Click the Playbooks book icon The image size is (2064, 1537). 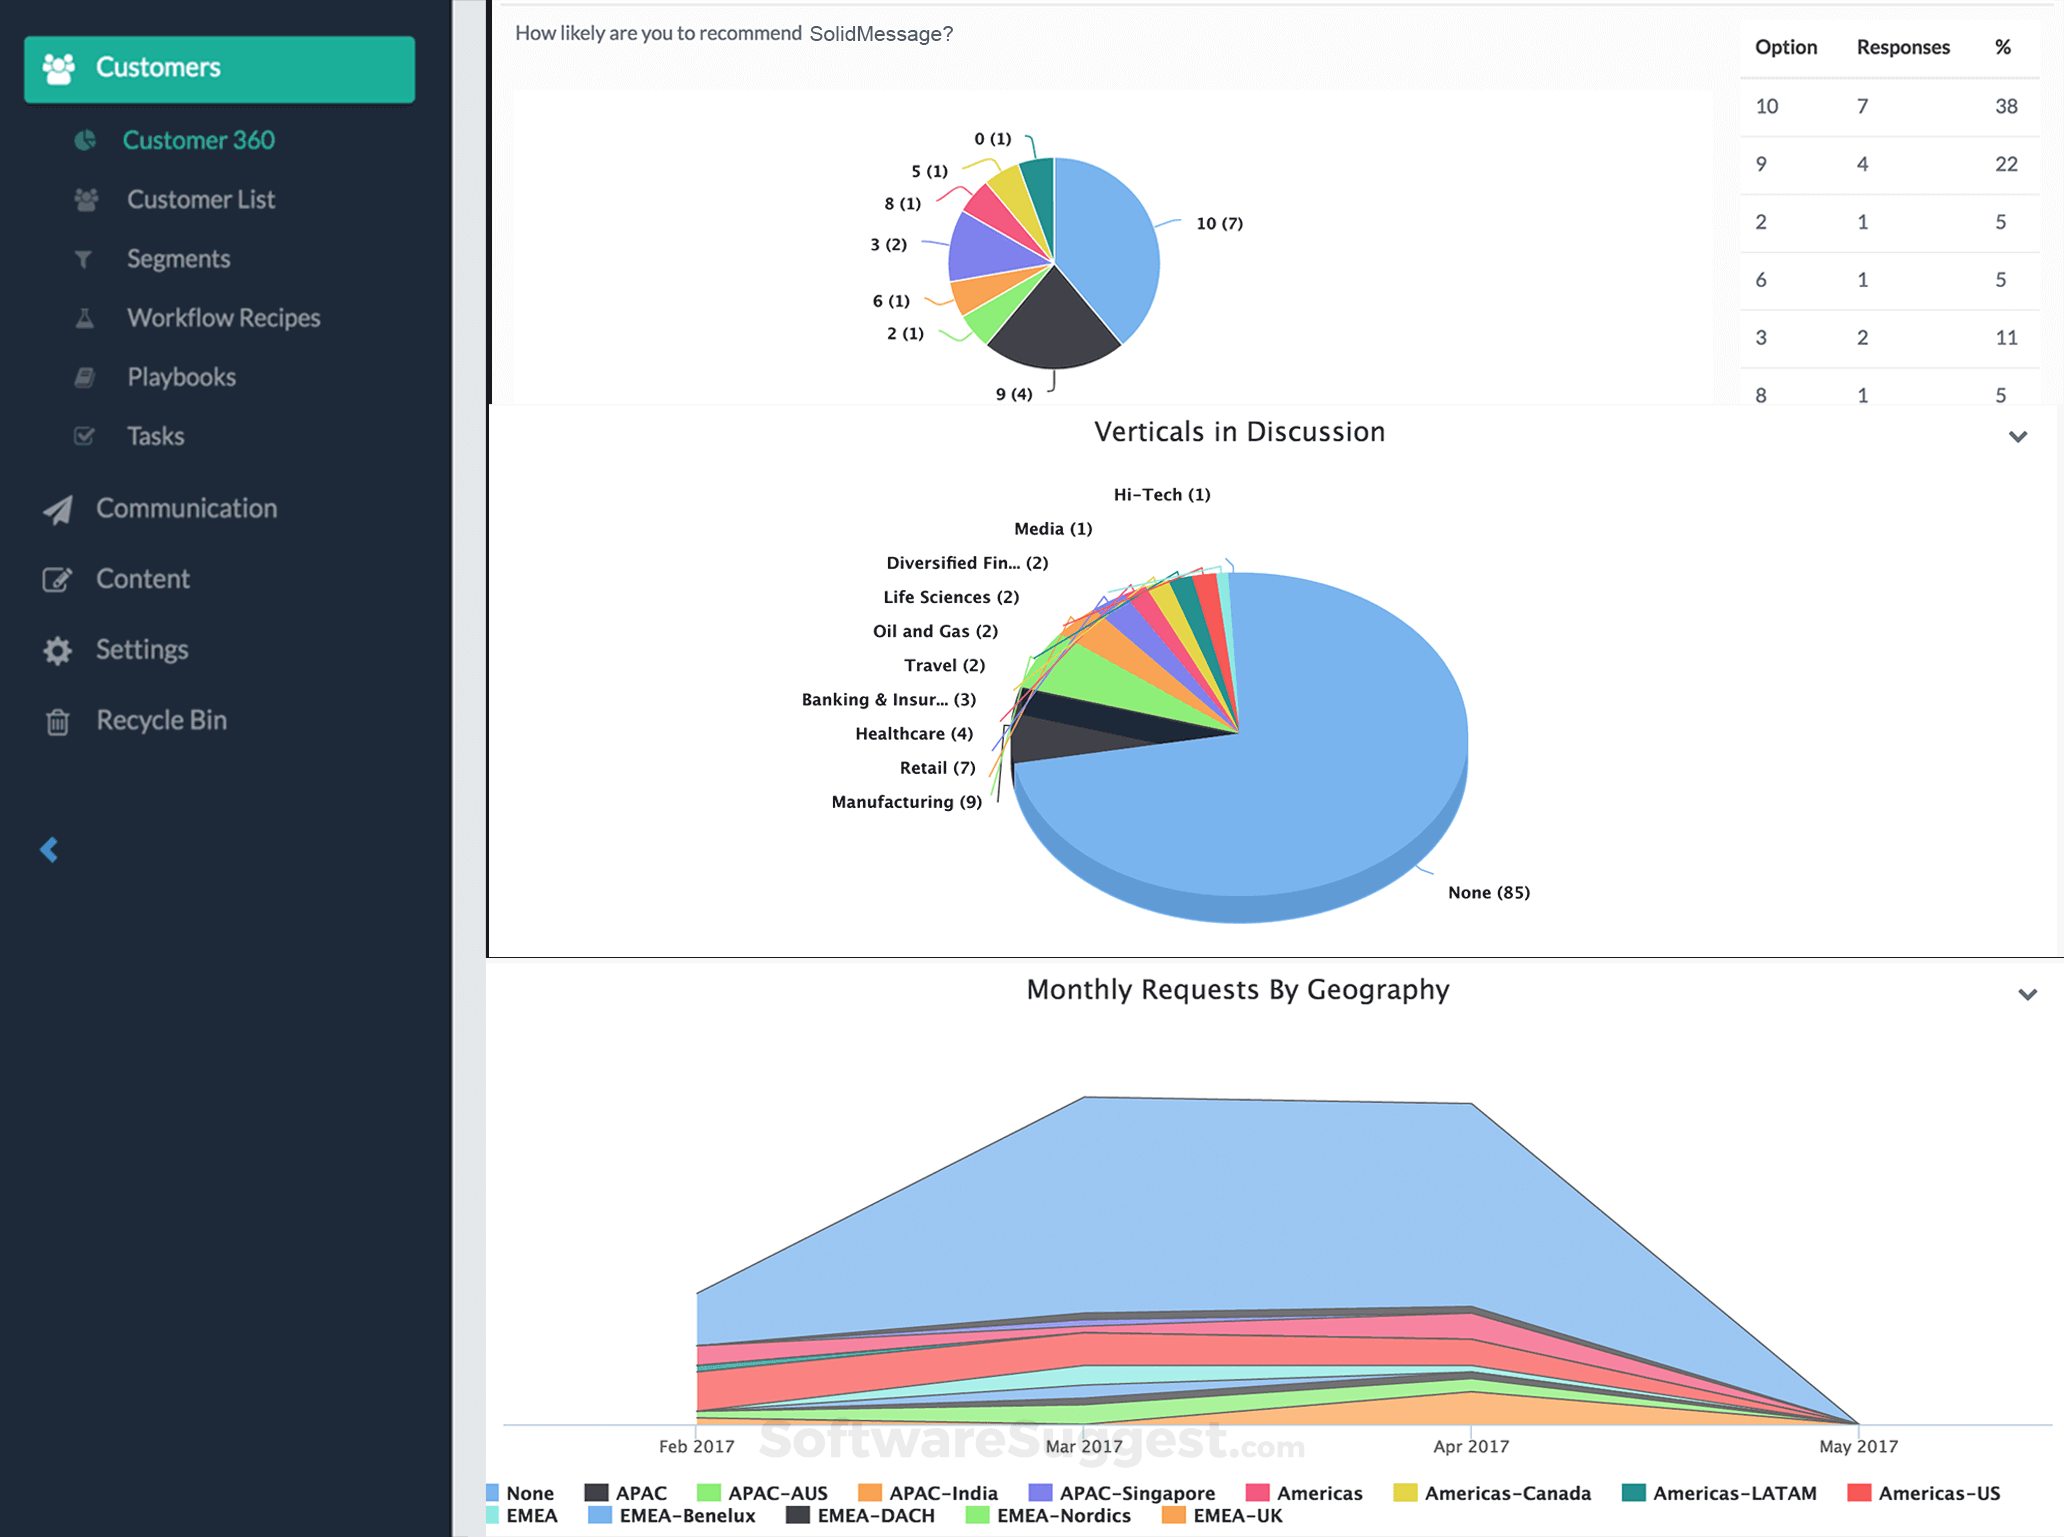point(85,377)
